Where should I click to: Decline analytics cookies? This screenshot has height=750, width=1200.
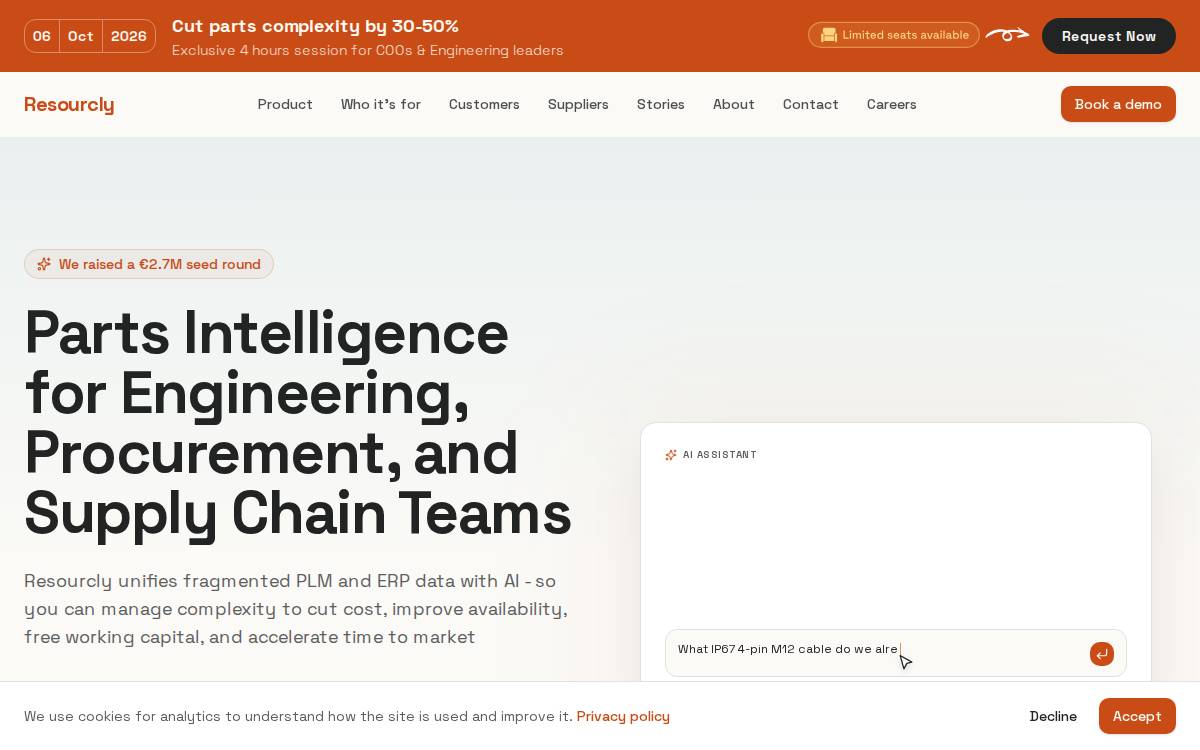click(x=1053, y=716)
